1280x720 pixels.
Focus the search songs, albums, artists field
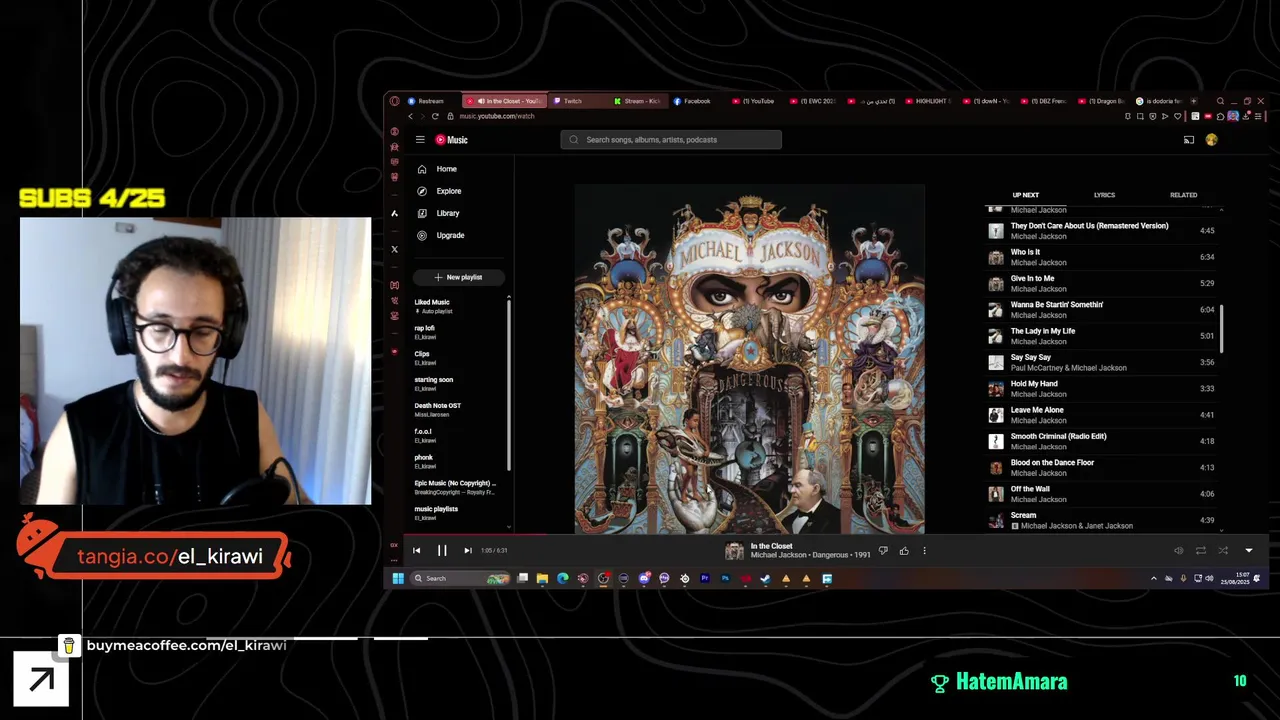[671, 140]
